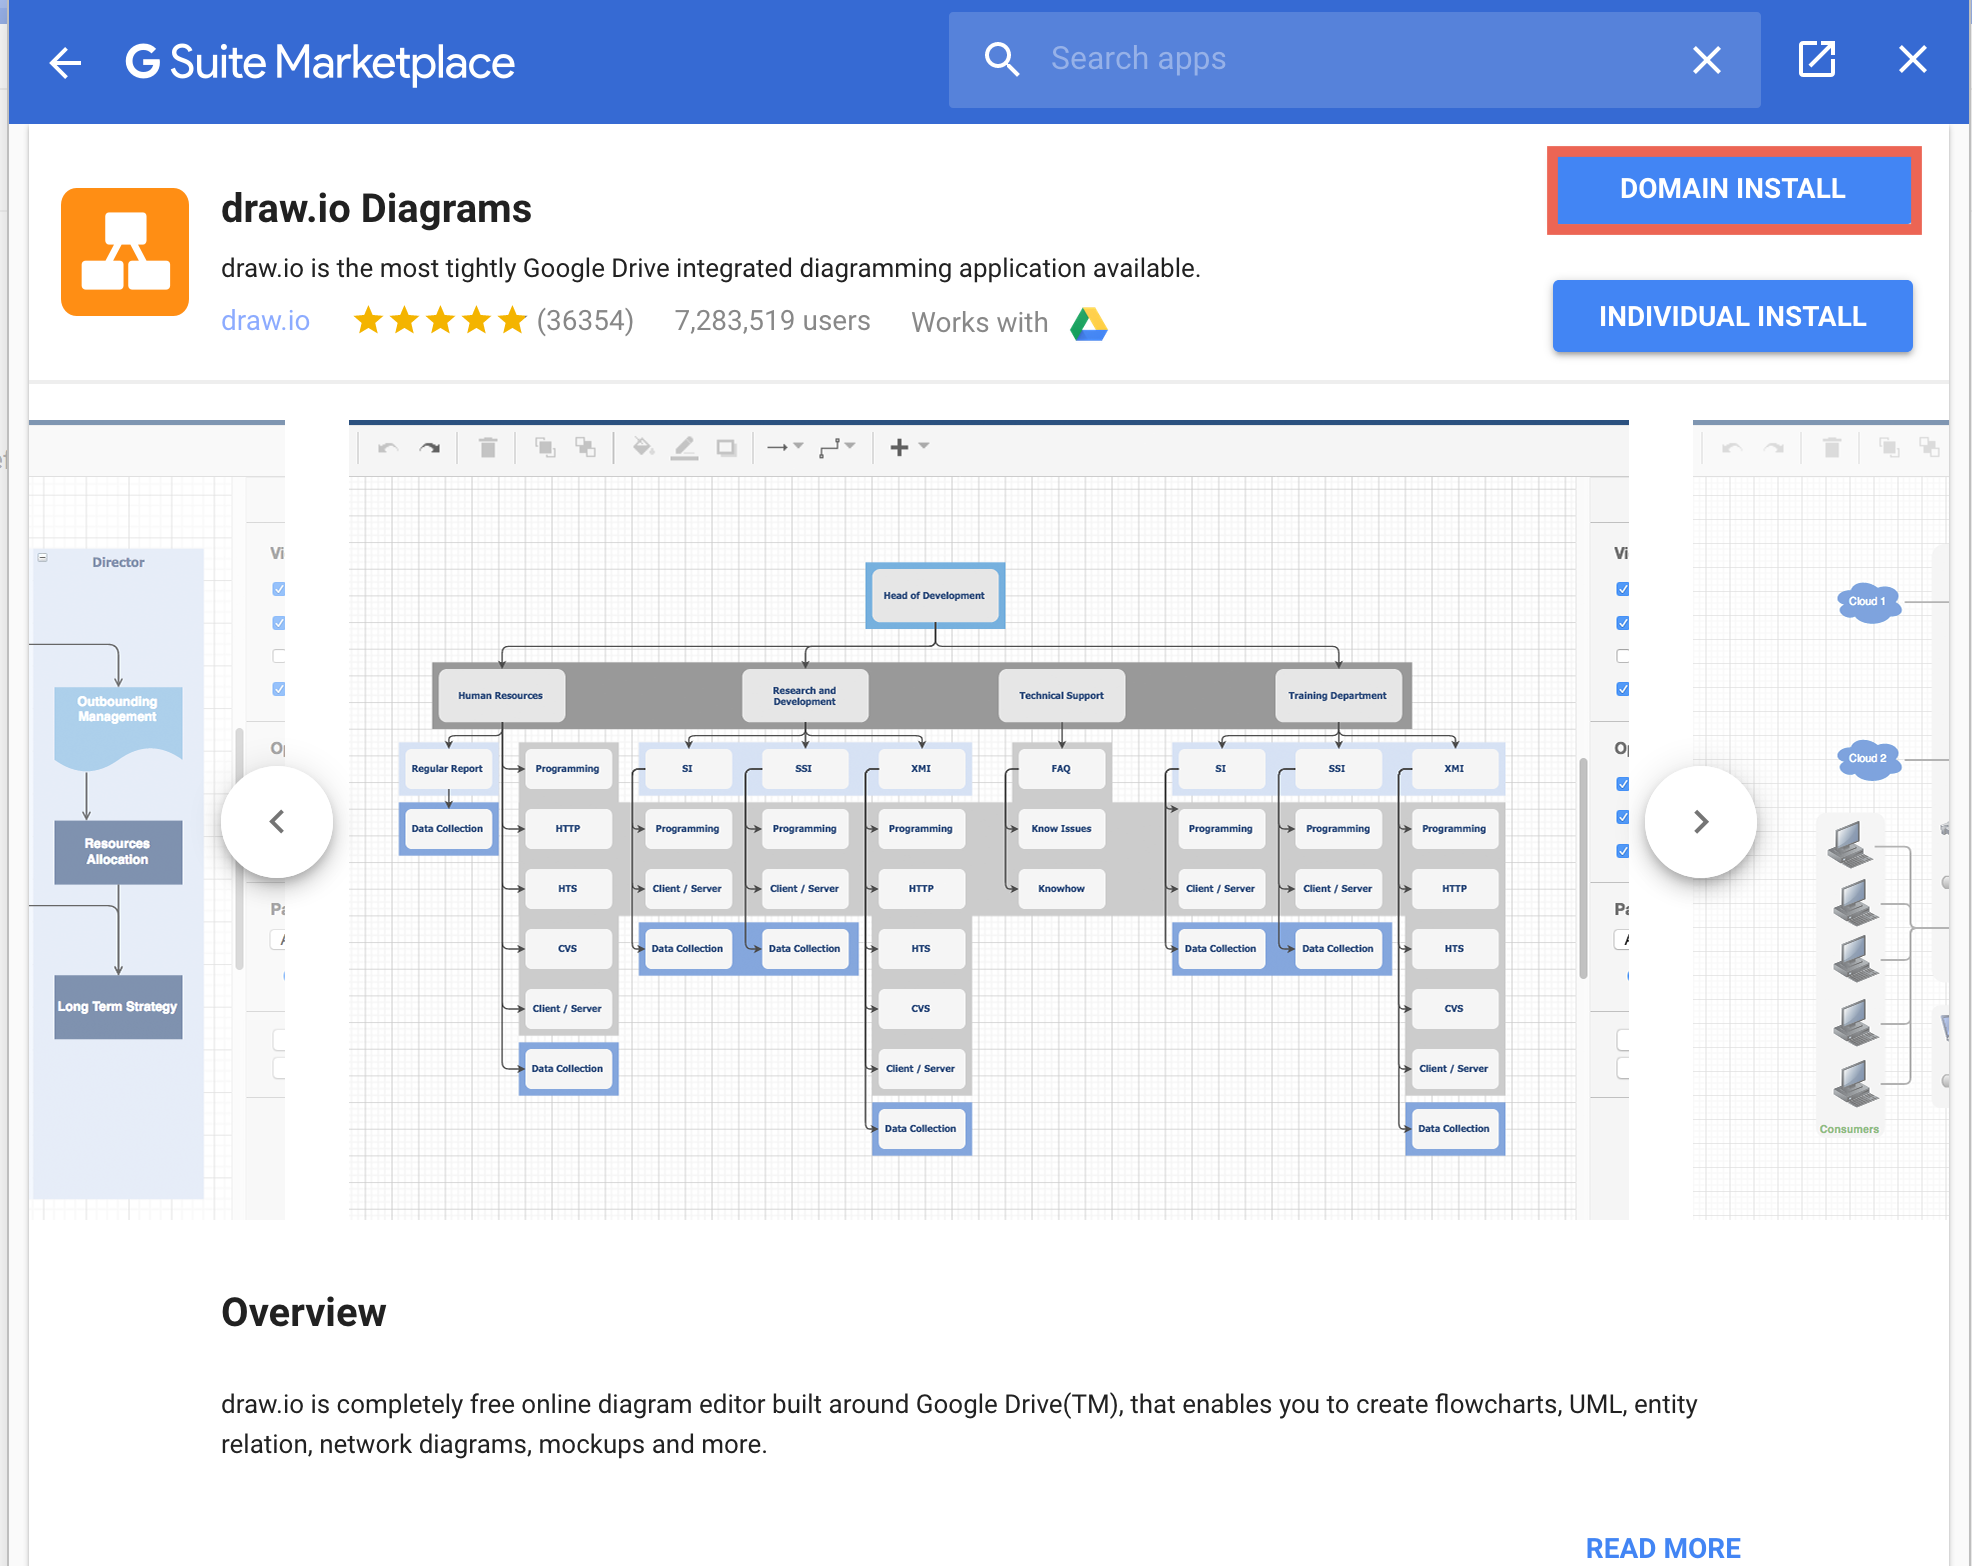This screenshot has width=1972, height=1566.
Task: Click the Head of Development box
Action: point(935,596)
